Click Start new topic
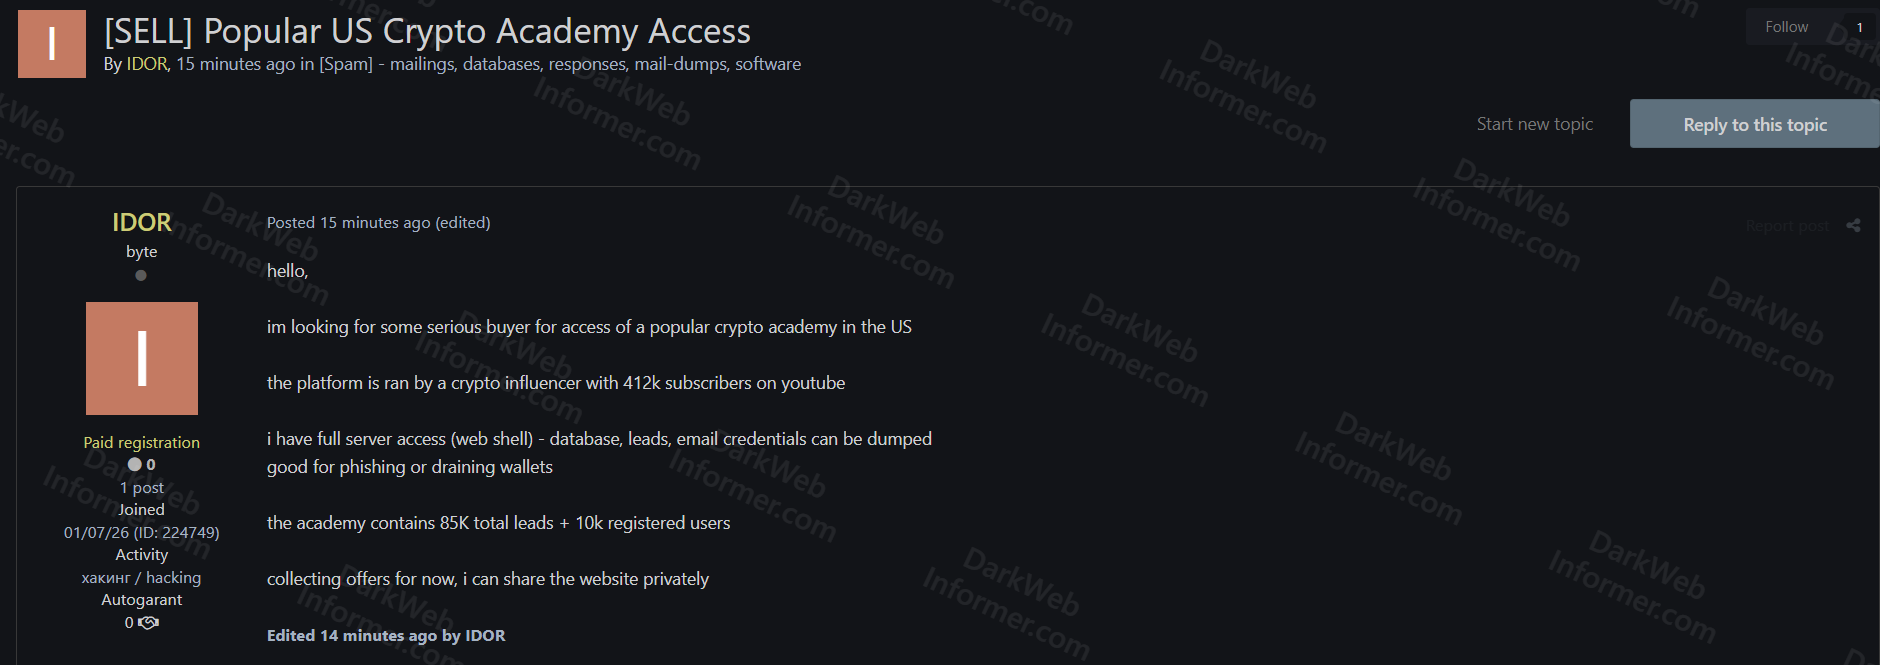This screenshot has height=665, width=1880. [x=1534, y=124]
